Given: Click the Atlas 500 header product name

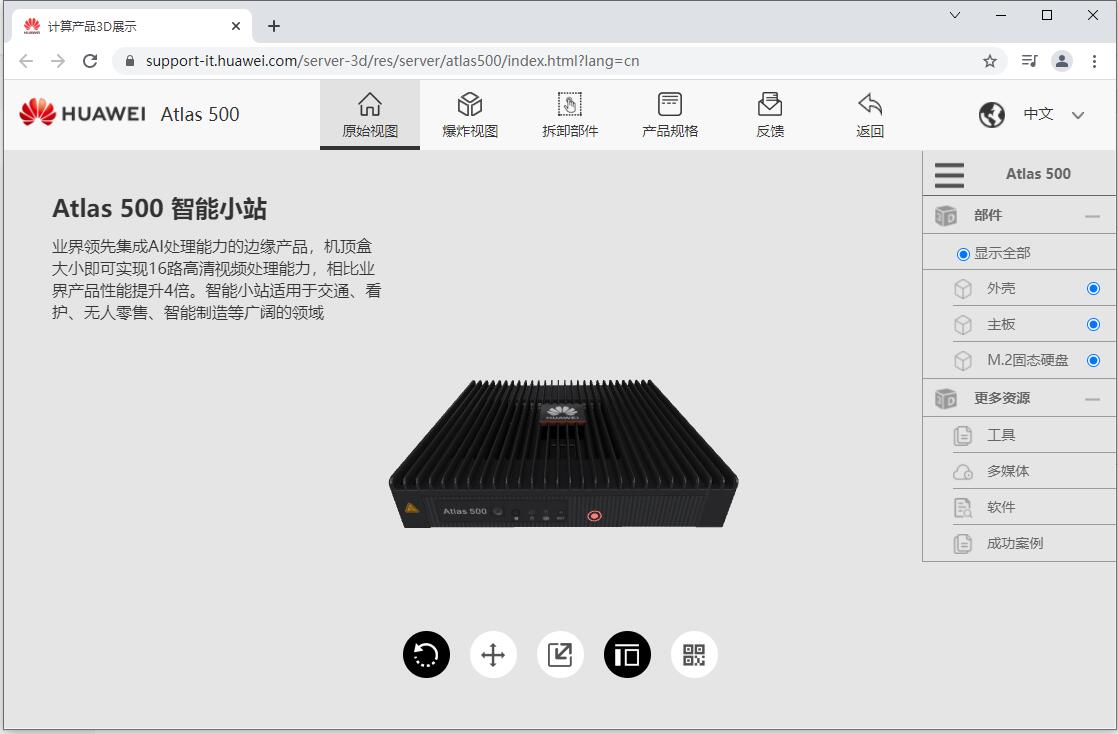Looking at the screenshot, I should click(200, 114).
